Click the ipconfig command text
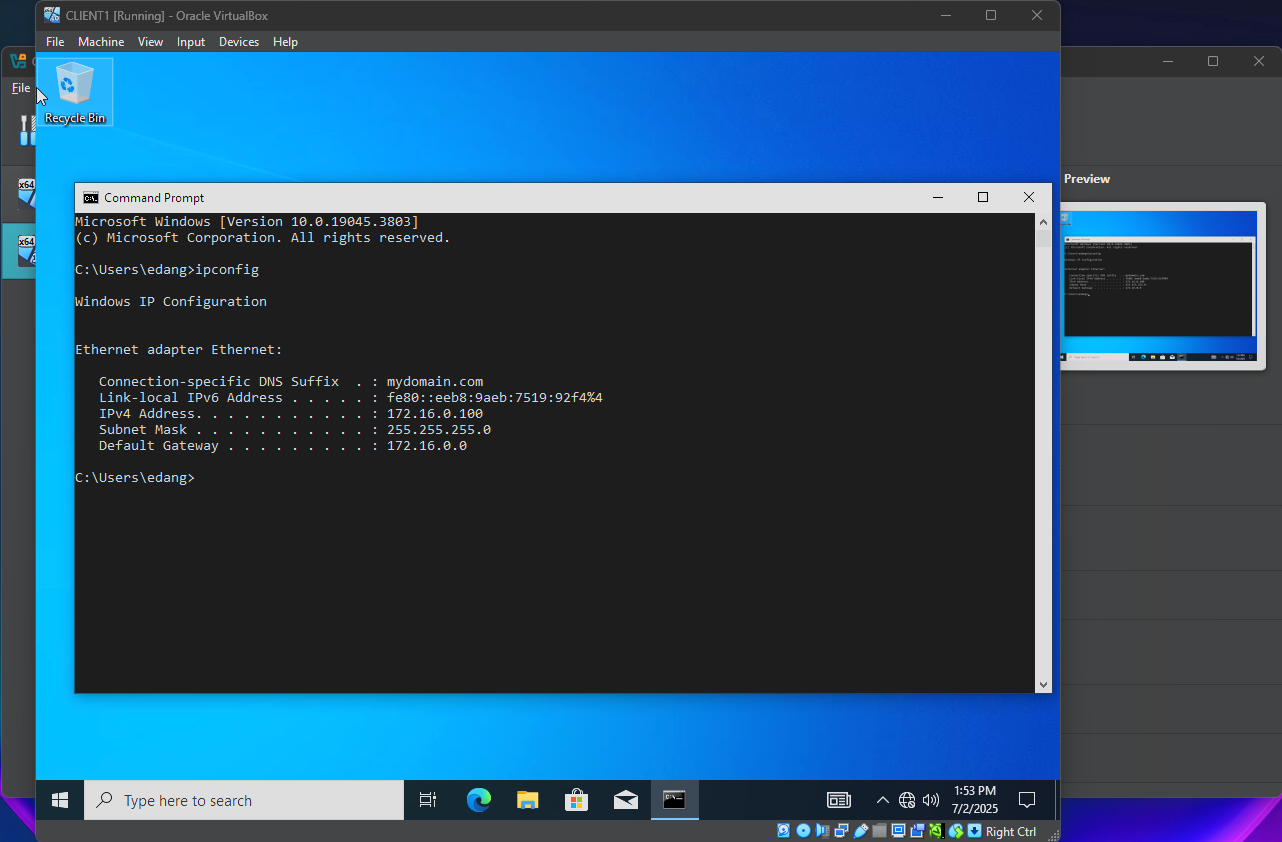 [x=227, y=270]
